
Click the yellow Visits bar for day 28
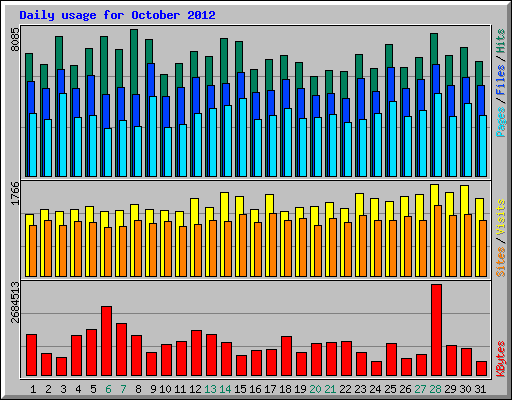434,195
